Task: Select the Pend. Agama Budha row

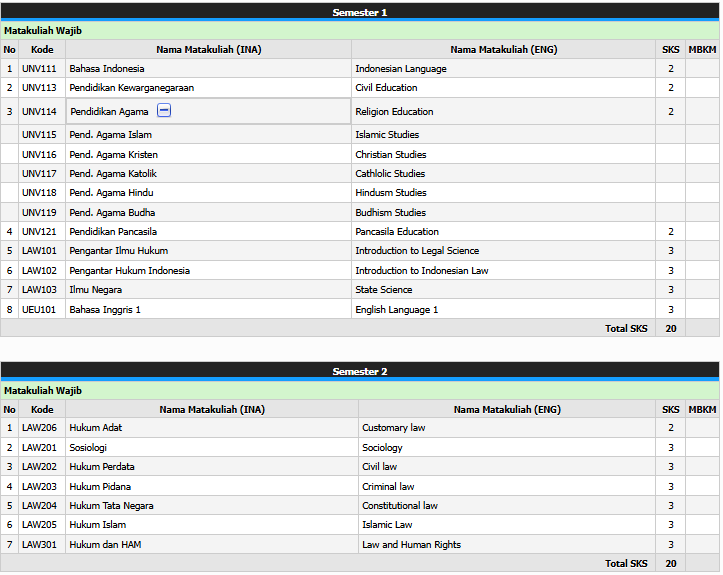Action: [x=112, y=213]
